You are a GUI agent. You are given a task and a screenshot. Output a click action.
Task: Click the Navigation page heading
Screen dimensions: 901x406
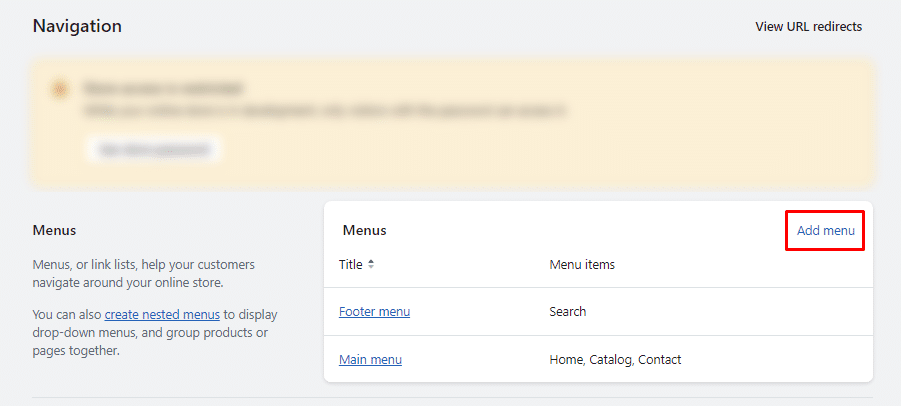point(77,27)
